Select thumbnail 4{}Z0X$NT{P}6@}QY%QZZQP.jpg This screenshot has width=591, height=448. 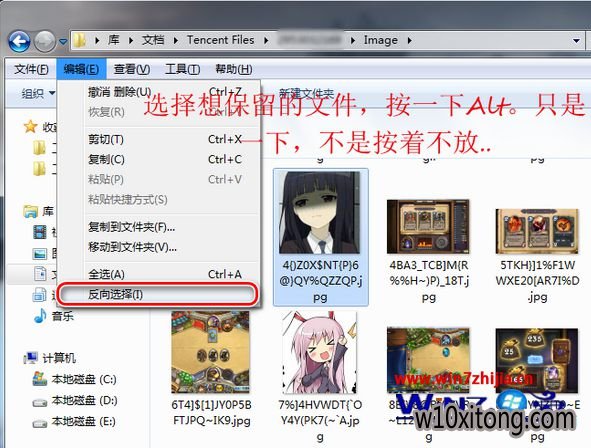(x=320, y=213)
